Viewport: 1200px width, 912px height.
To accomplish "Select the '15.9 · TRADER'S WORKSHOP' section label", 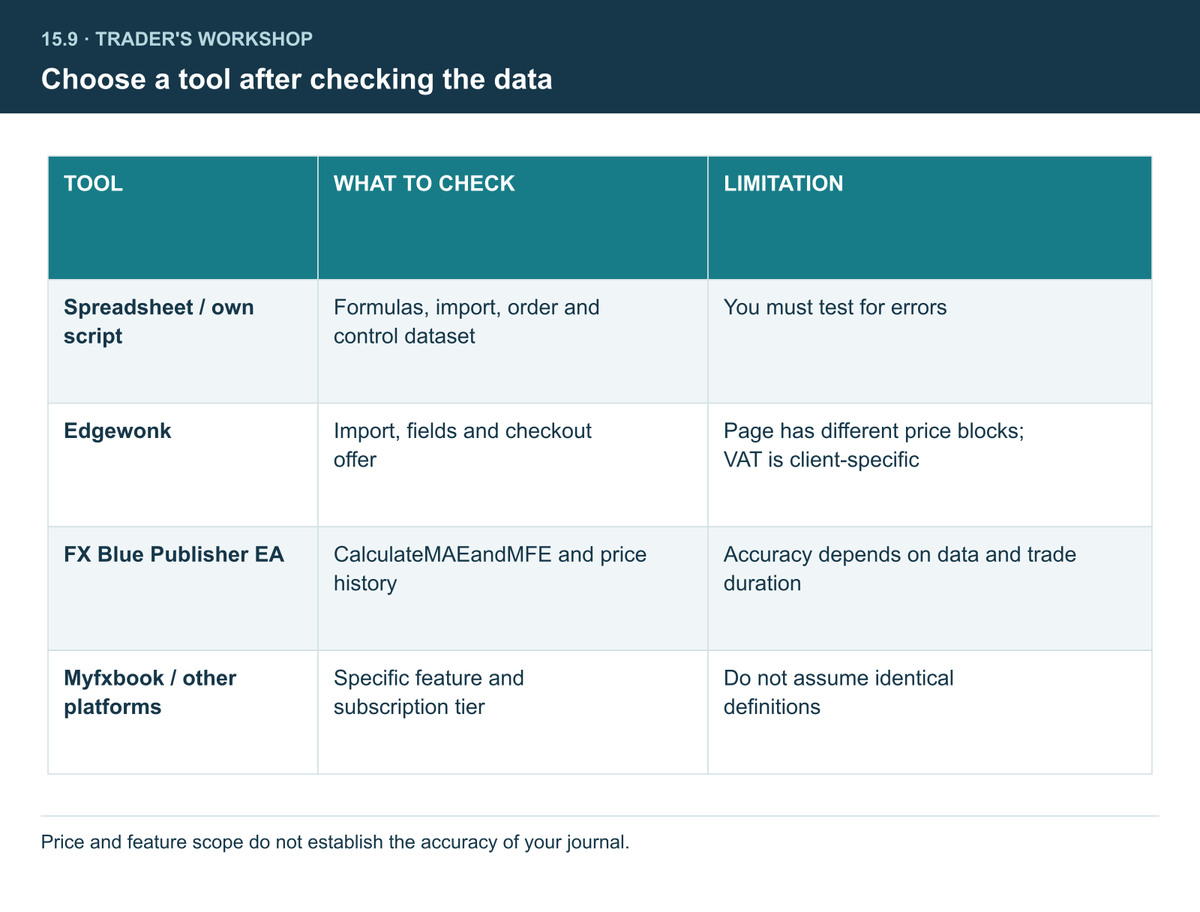I will 177,40.
